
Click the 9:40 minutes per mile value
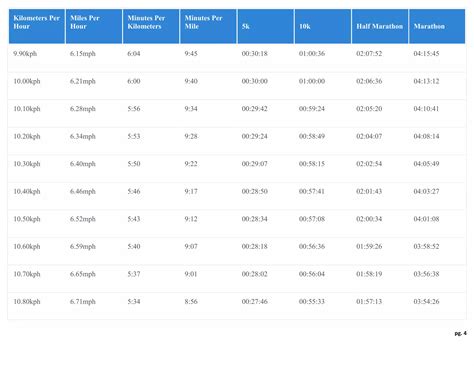[x=191, y=81]
